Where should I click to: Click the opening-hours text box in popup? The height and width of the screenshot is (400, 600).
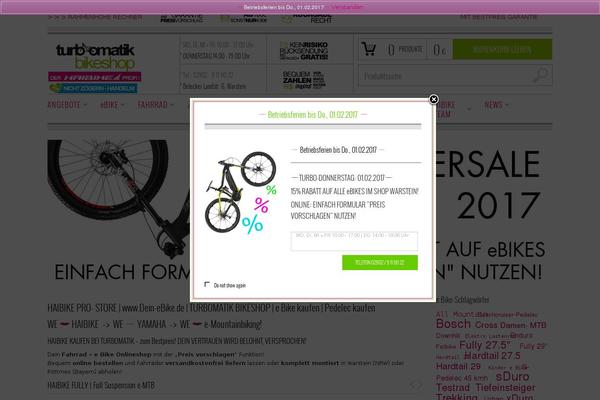354,241
